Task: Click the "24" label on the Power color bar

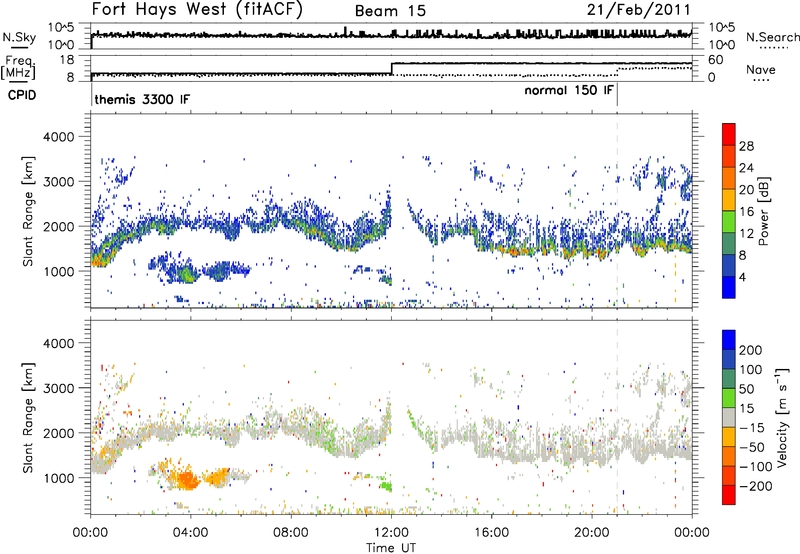Action: pos(746,168)
